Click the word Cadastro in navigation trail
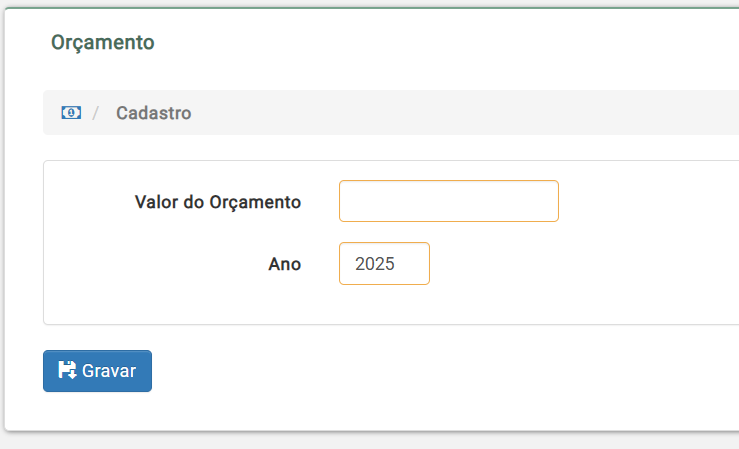 pyautogui.click(x=154, y=113)
